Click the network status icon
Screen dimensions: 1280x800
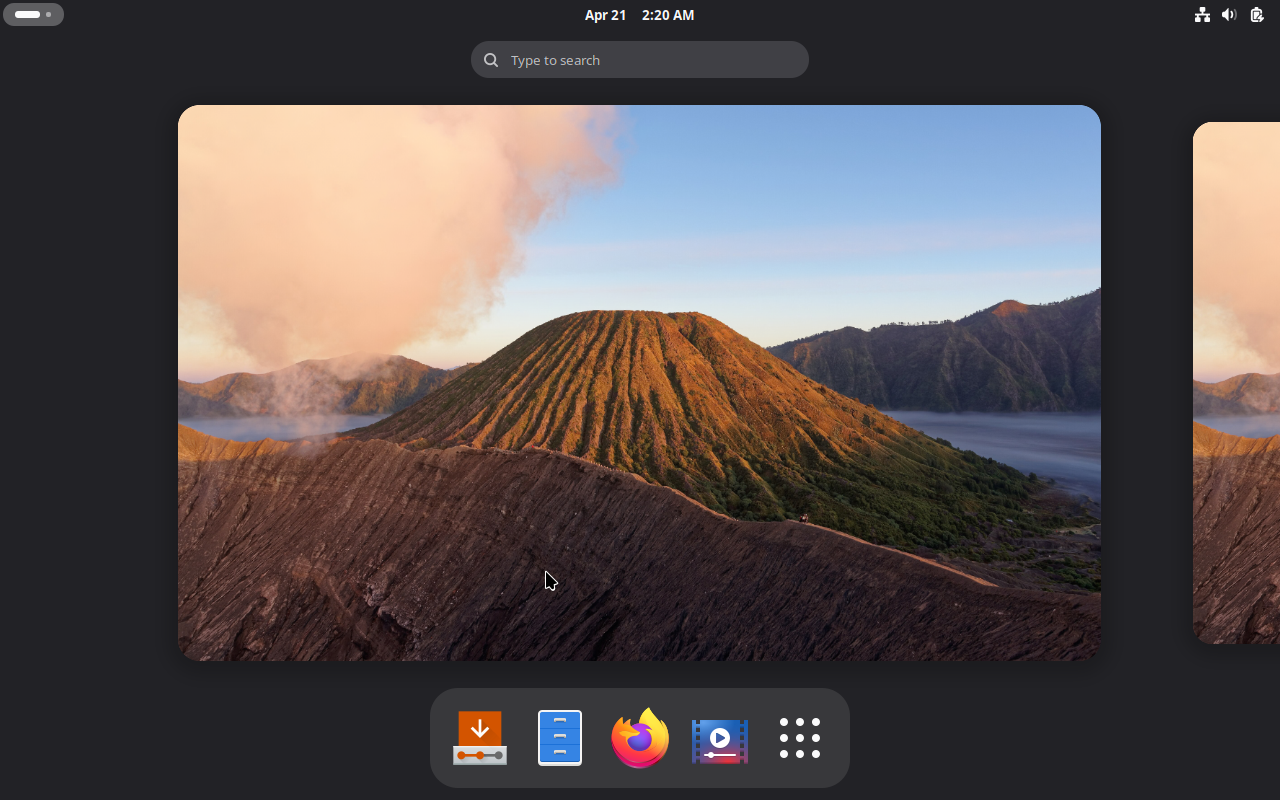click(1202, 15)
